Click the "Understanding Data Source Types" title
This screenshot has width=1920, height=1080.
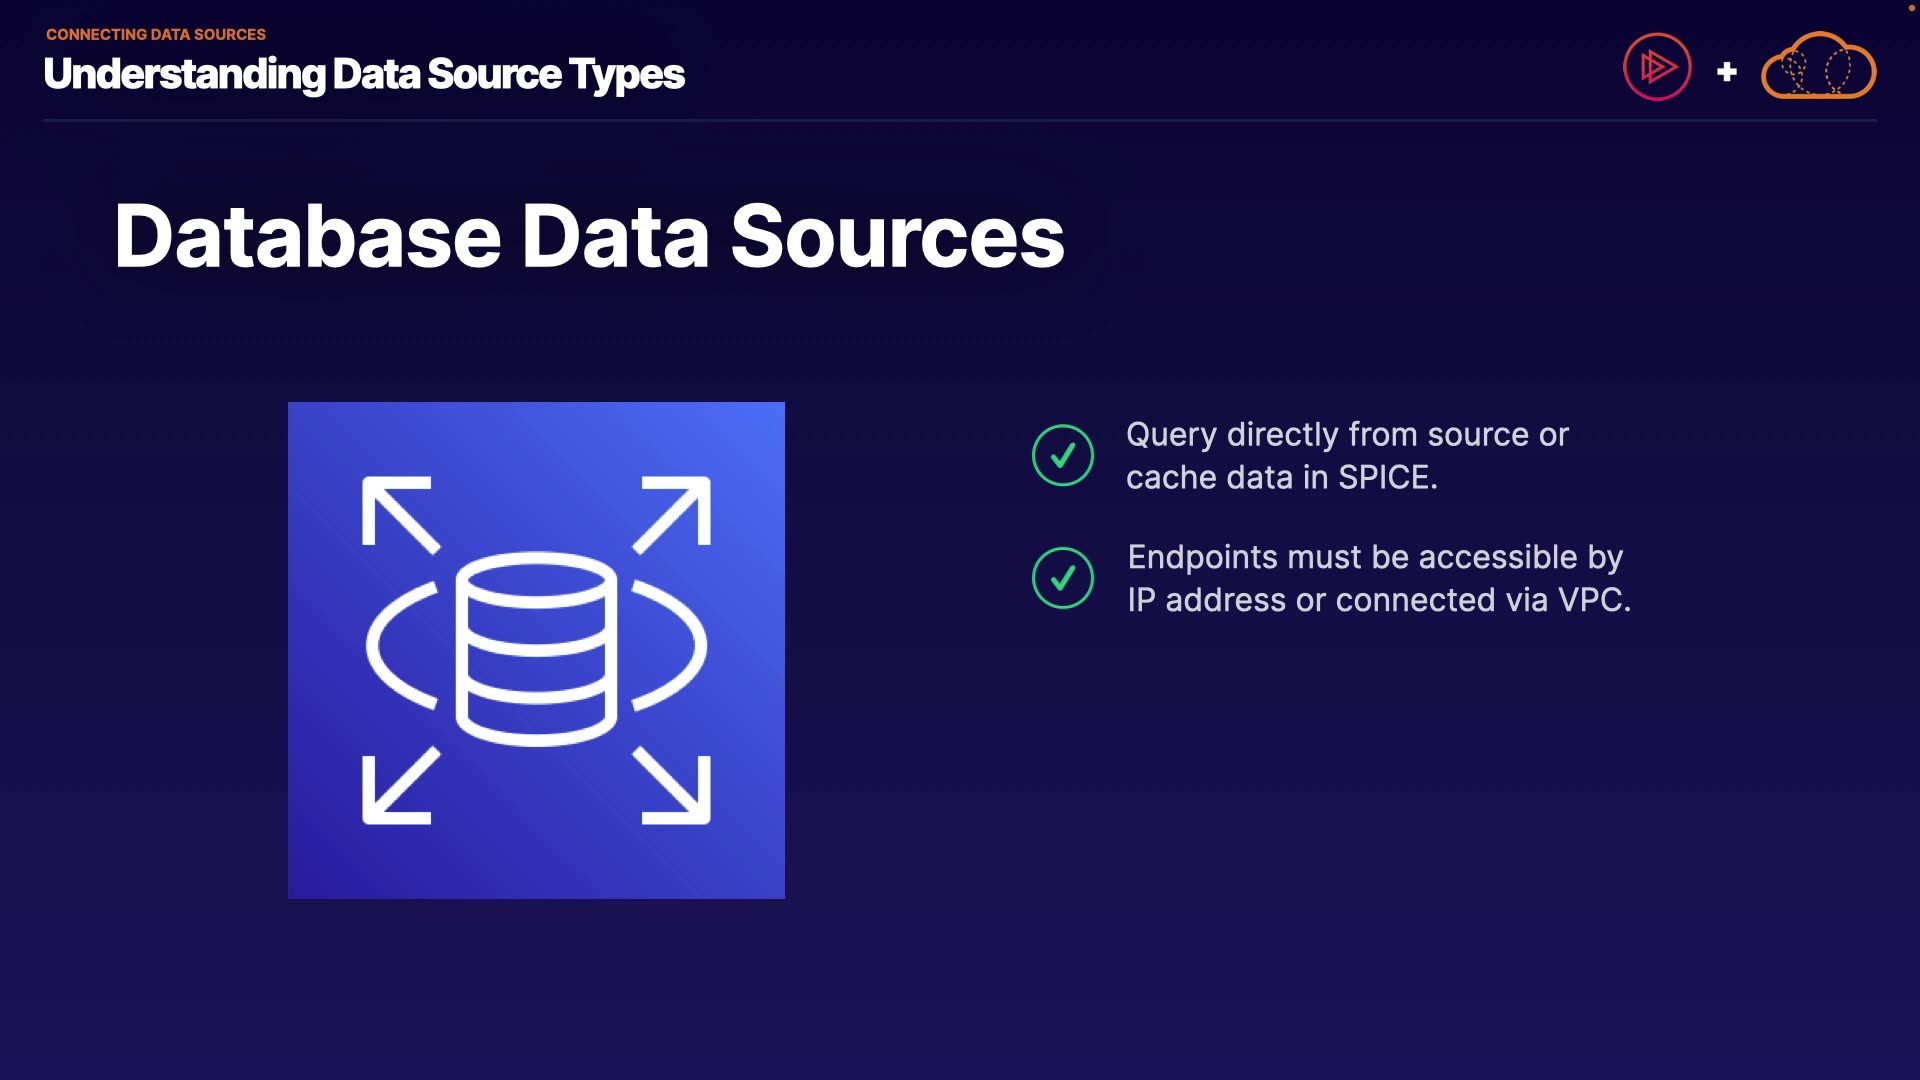364,74
